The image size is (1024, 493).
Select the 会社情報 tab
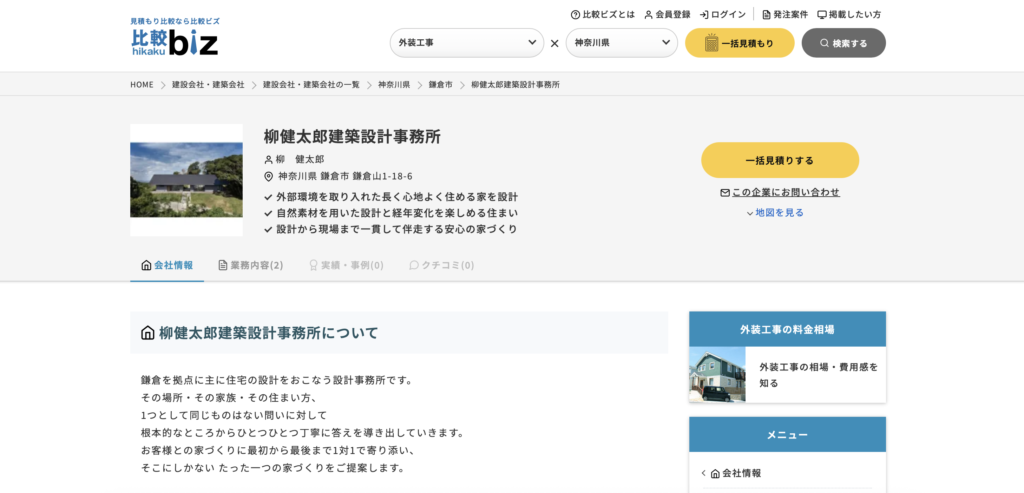click(x=167, y=265)
